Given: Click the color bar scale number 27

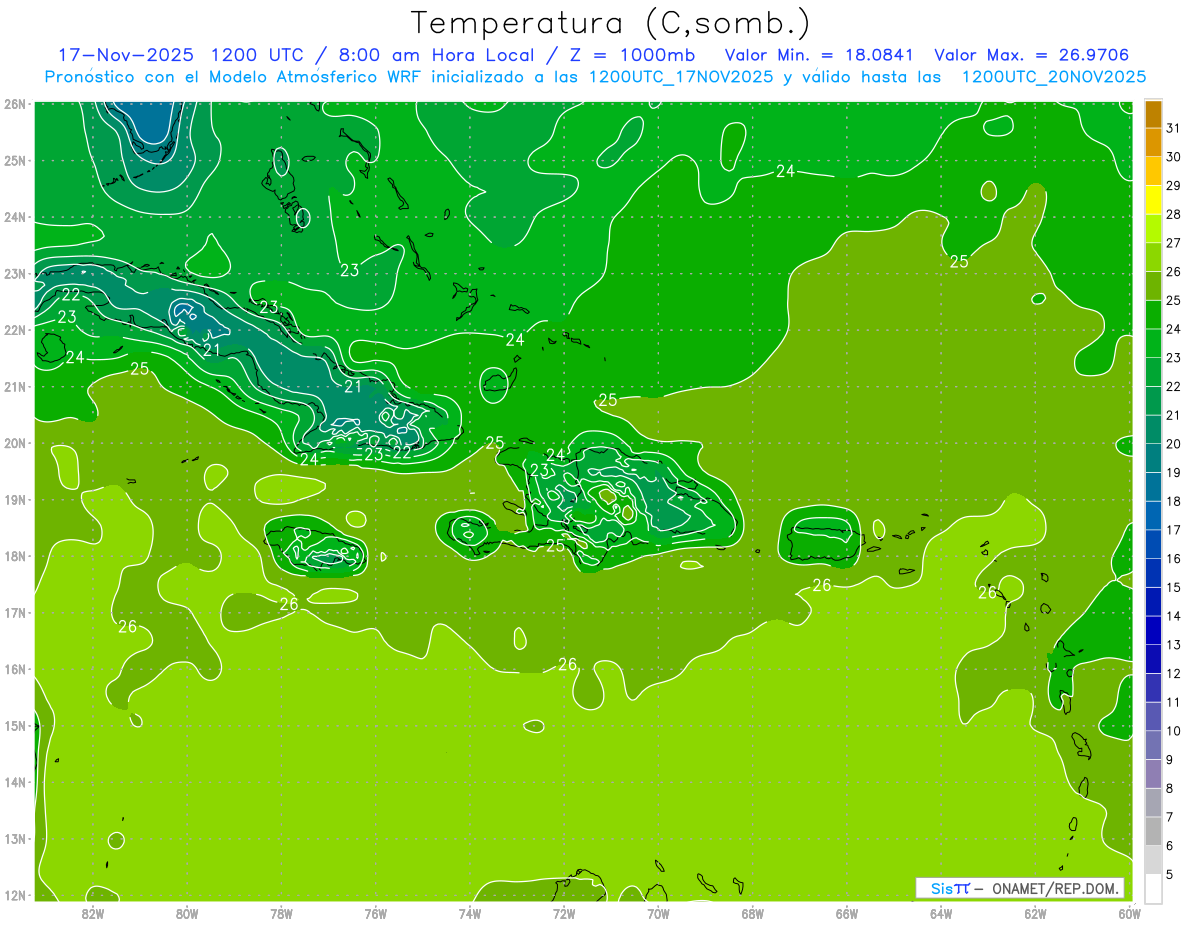Looking at the screenshot, I should click(x=1174, y=243).
